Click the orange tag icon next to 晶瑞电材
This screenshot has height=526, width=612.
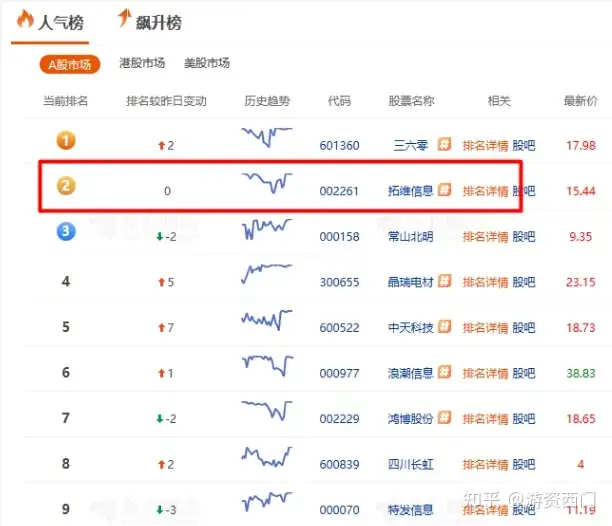(444, 281)
